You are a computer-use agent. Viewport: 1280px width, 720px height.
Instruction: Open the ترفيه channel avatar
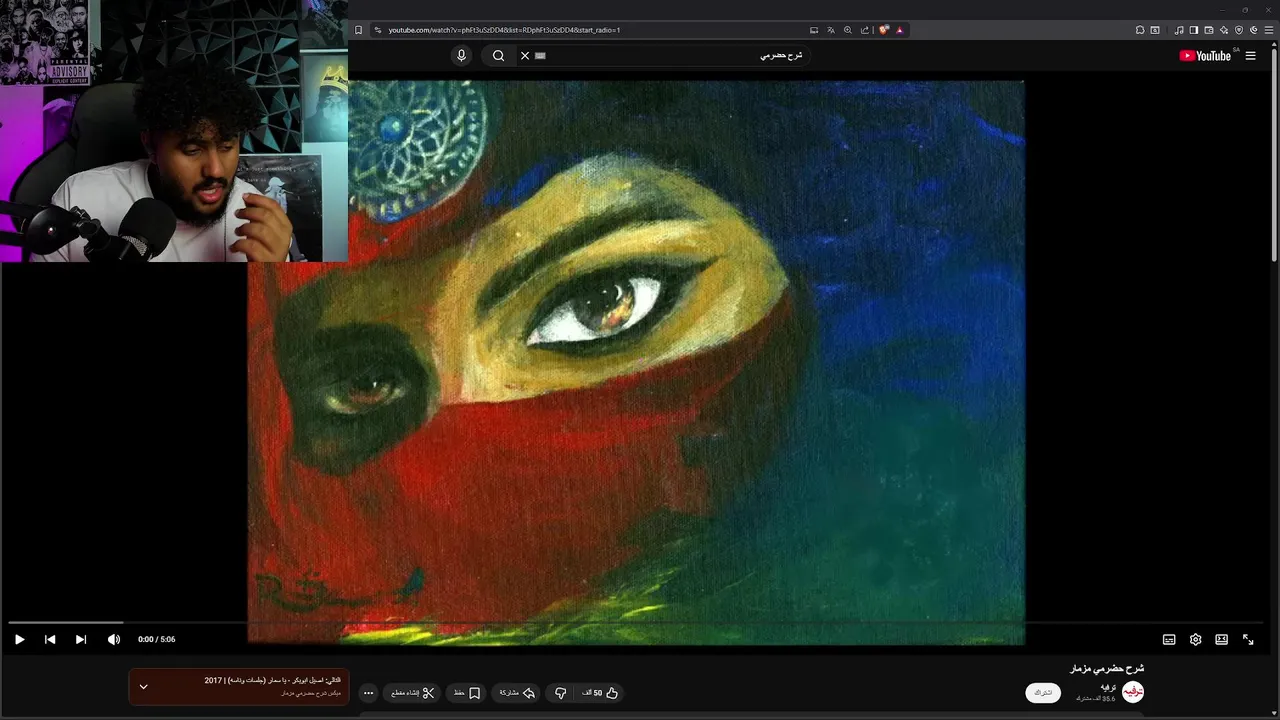[1132, 692]
